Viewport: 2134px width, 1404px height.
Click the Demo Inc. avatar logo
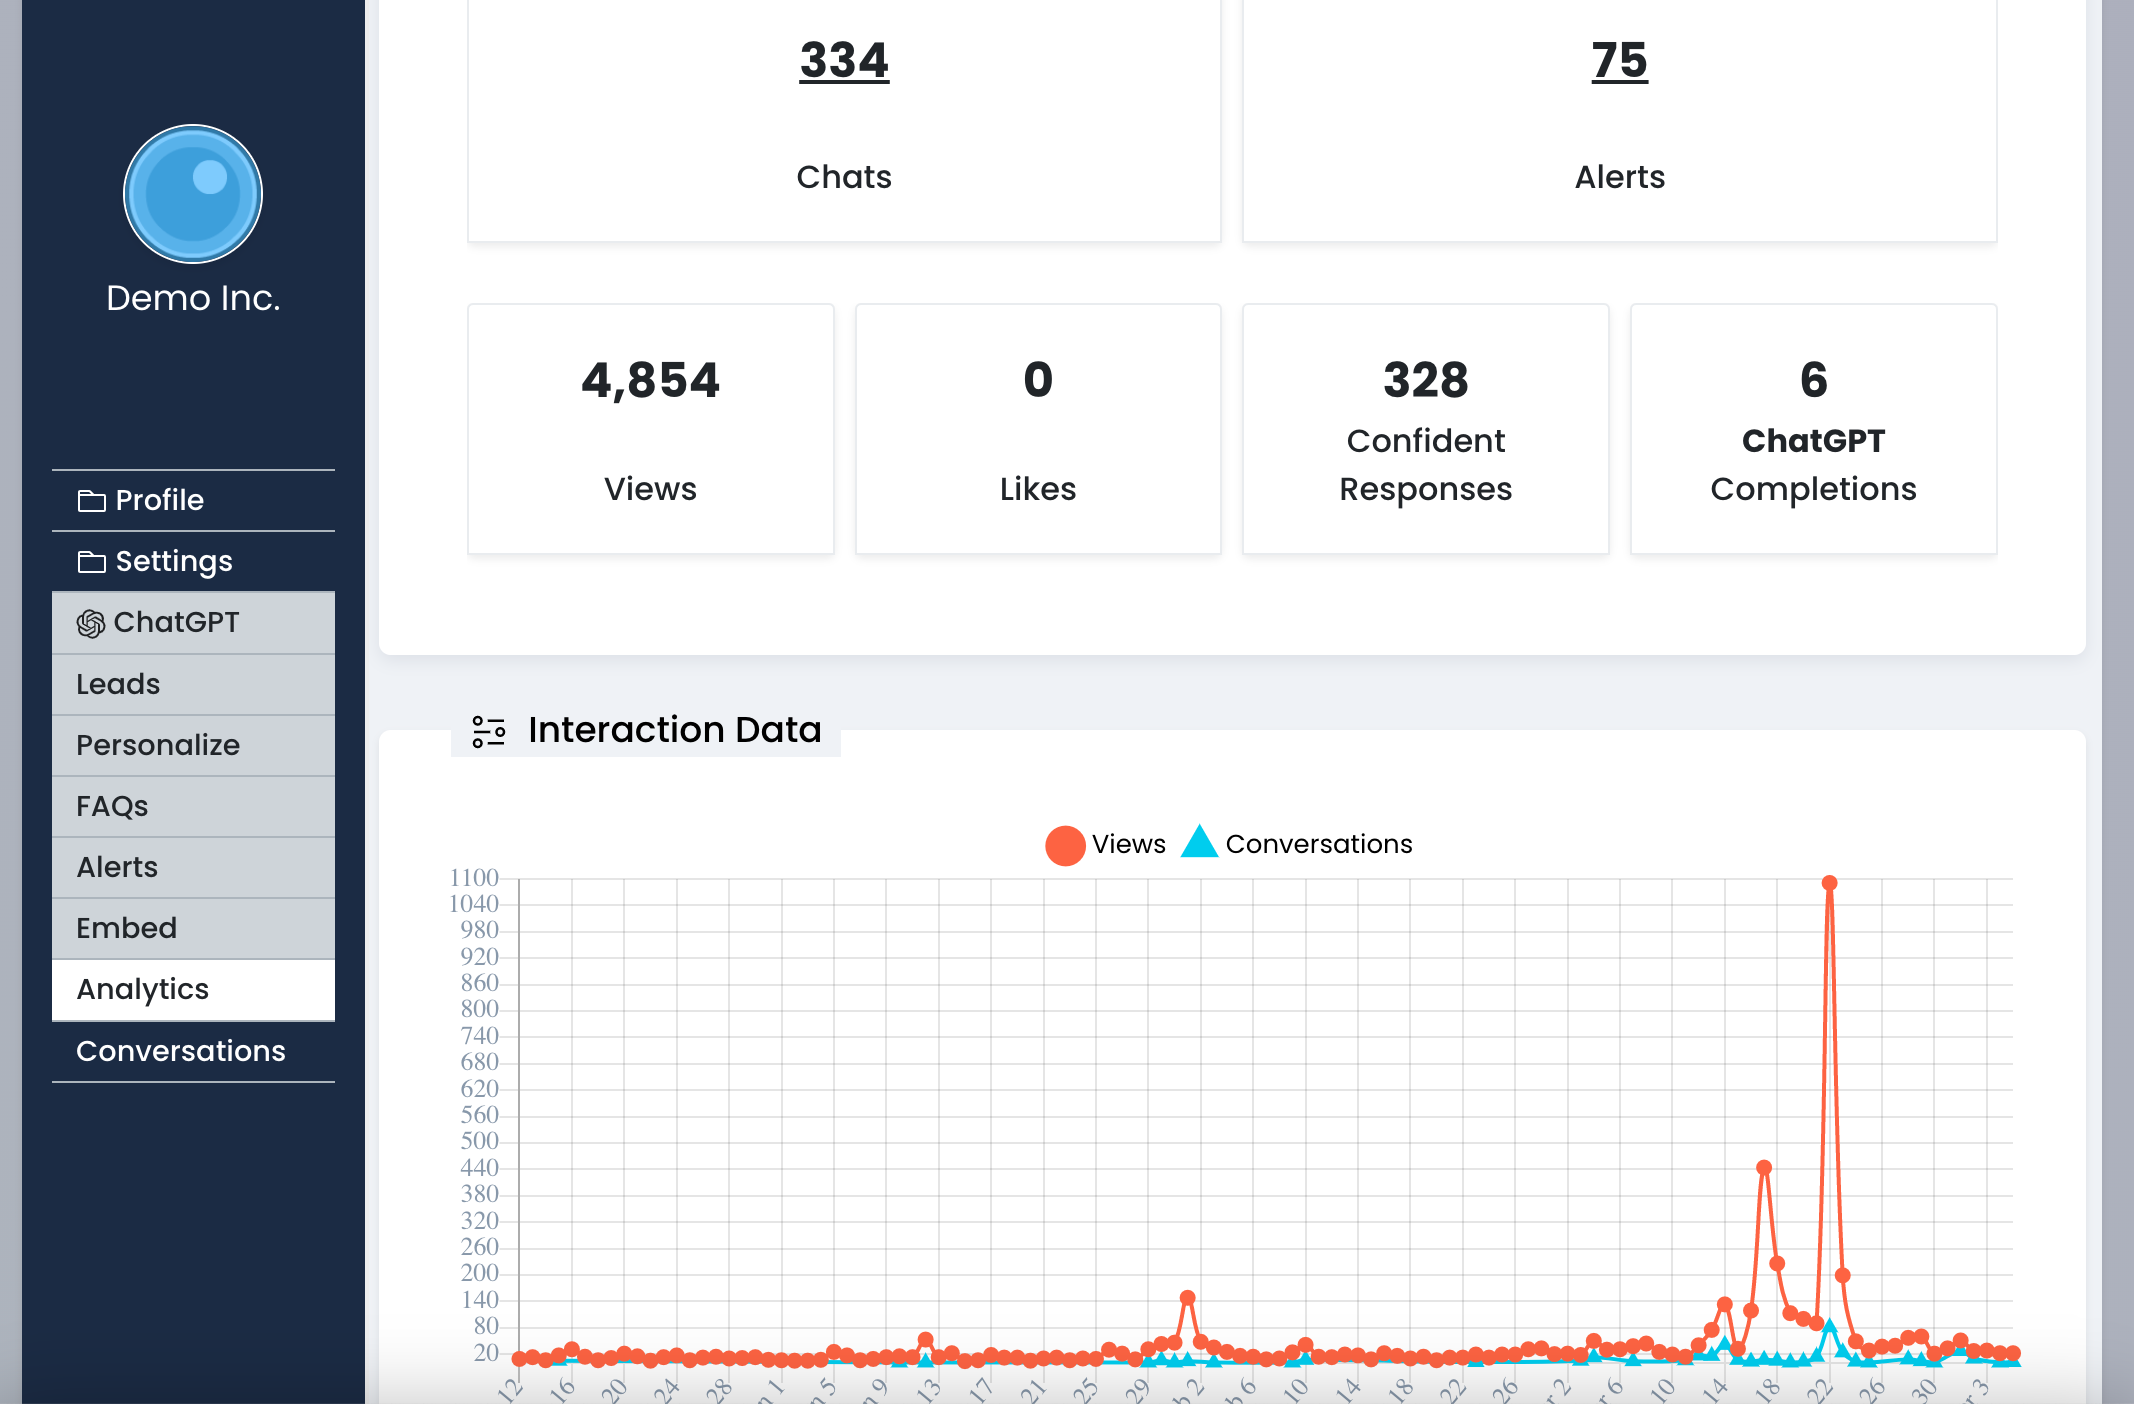pyautogui.click(x=193, y=194)
